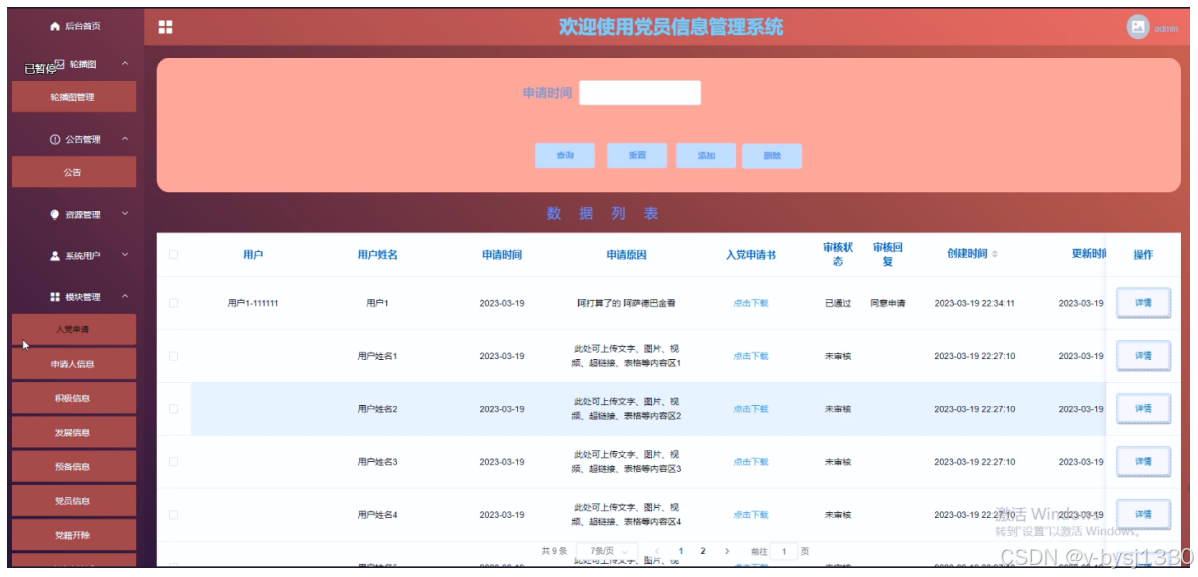
Task: Click the 2023-03-19 22:34:11 creation time cell
Action: click(974, 303)
